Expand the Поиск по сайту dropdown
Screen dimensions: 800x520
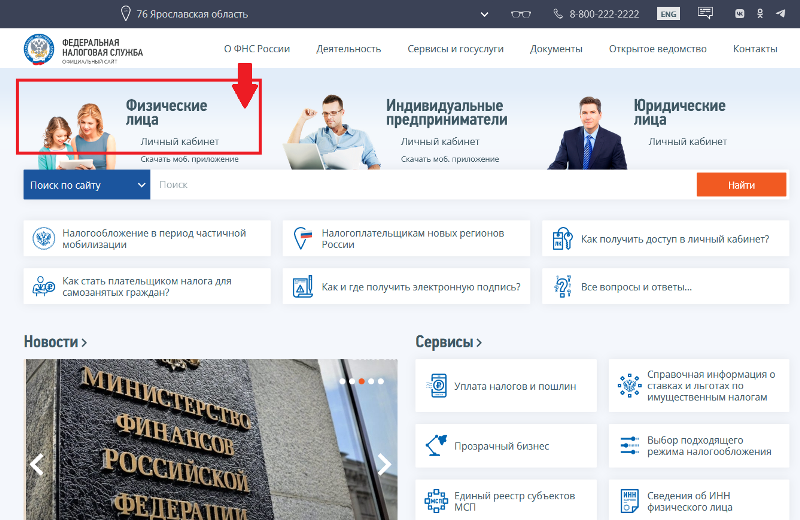(87, 185)
